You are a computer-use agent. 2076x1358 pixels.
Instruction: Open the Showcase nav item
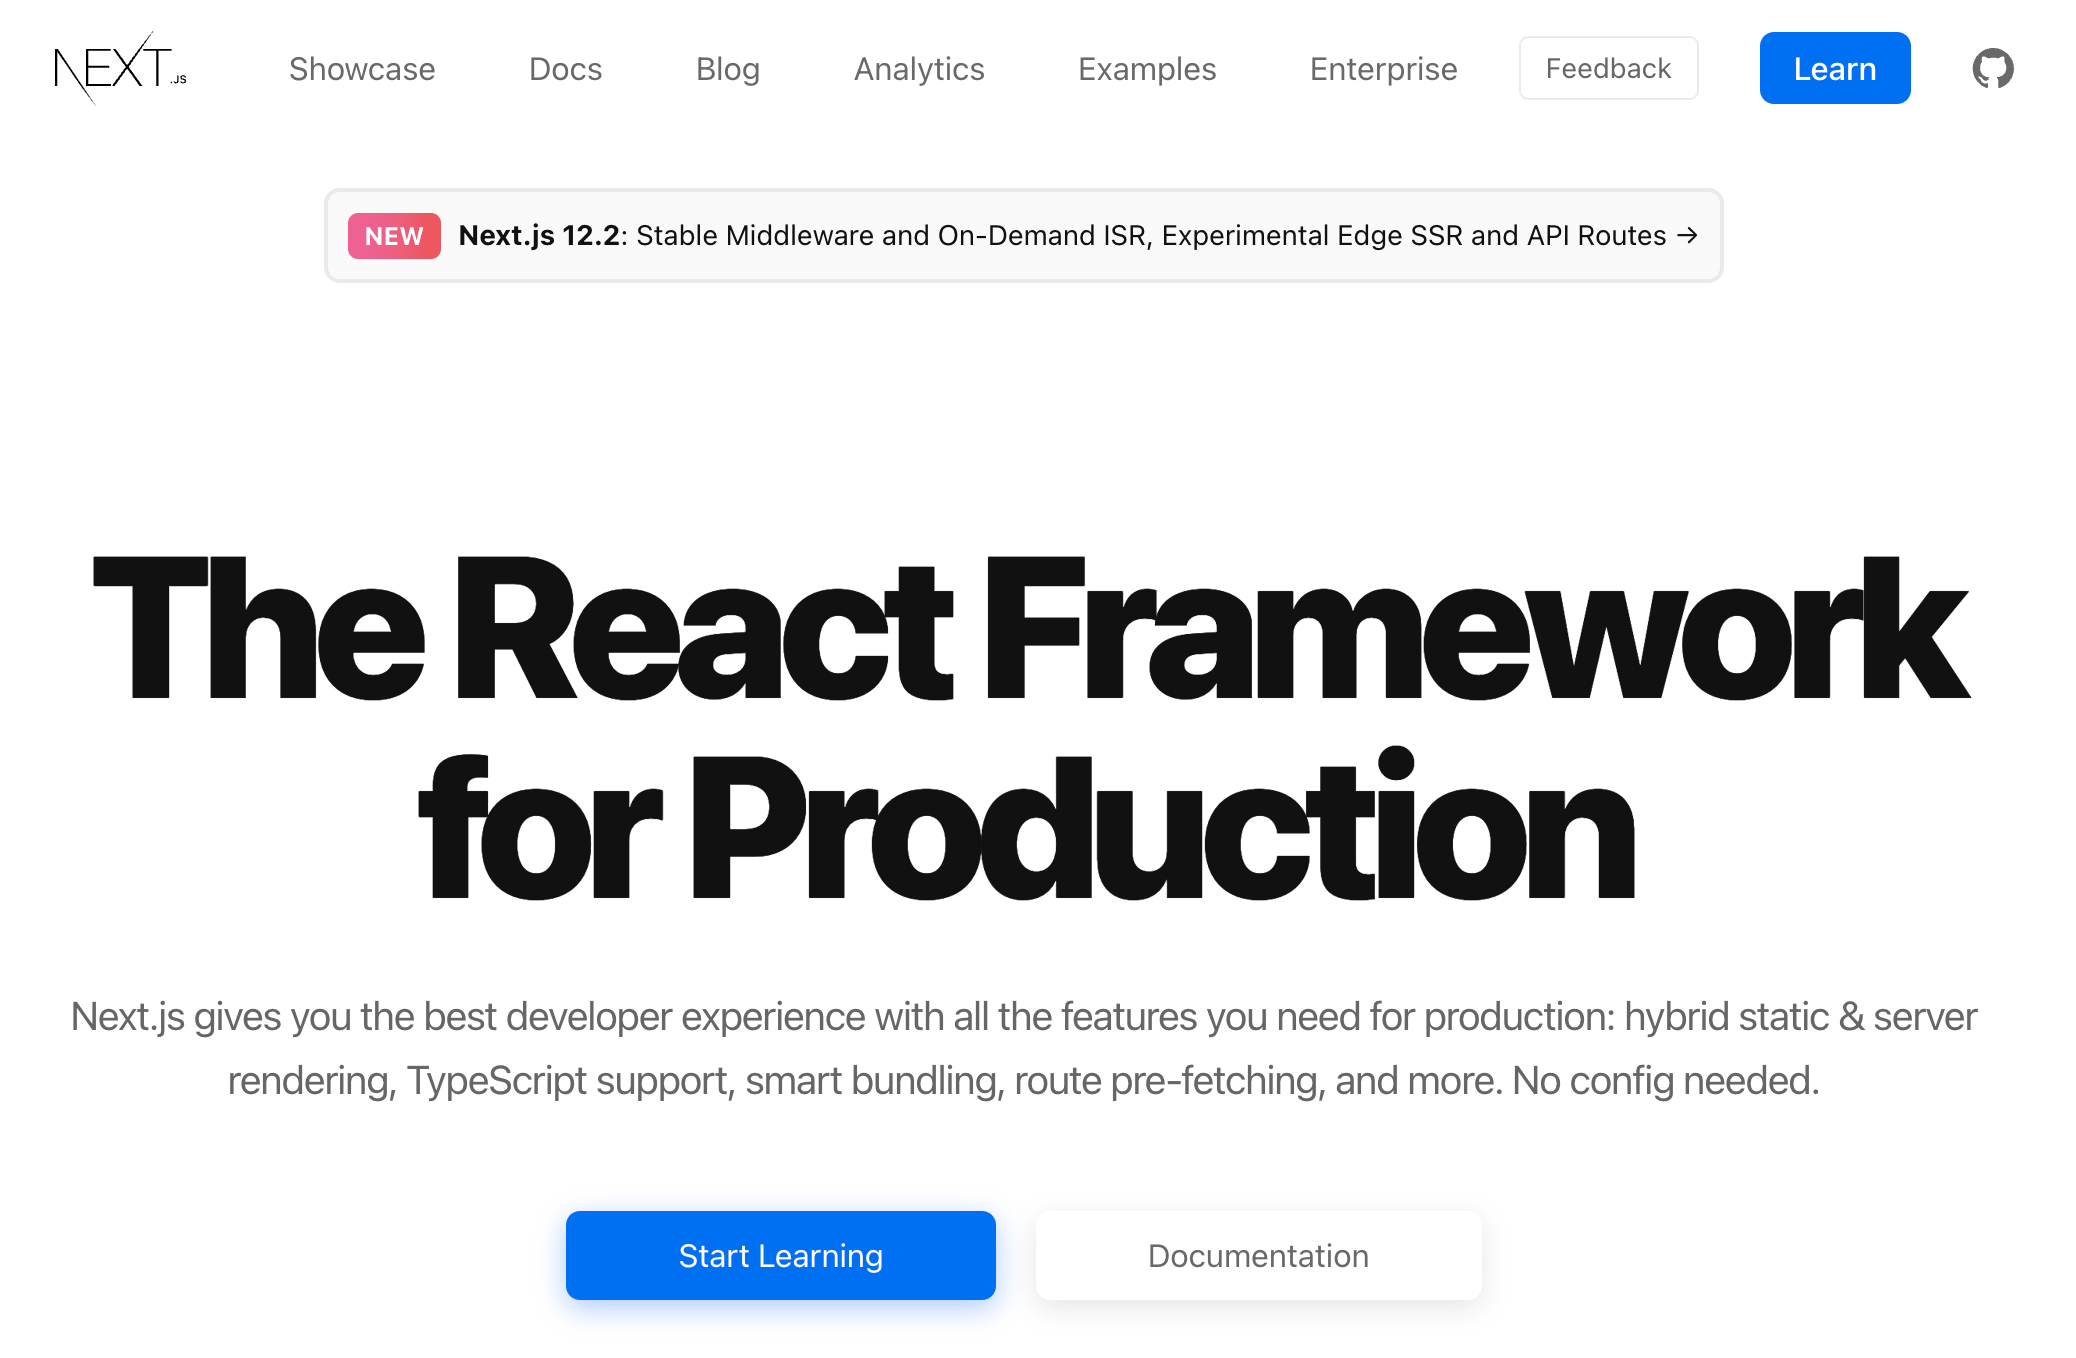362,69
